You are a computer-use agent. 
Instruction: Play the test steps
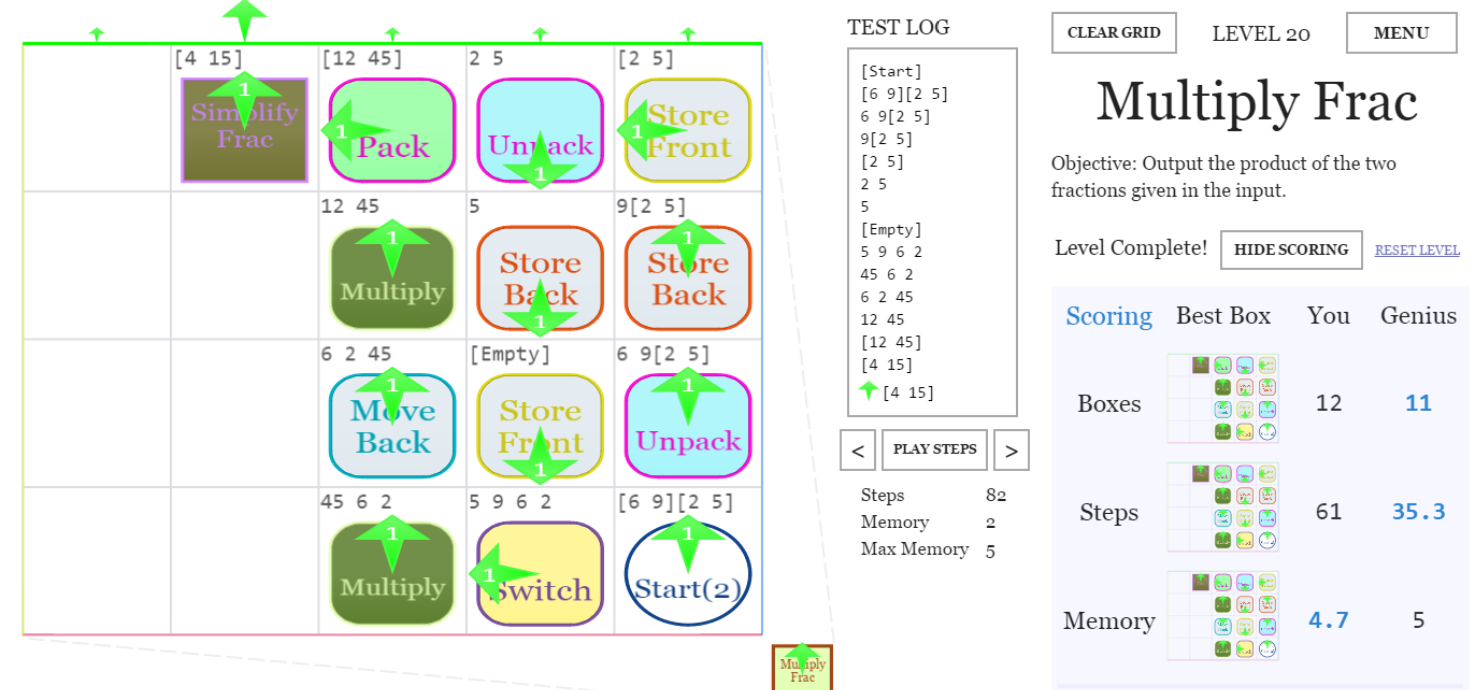tap(935, 449)
